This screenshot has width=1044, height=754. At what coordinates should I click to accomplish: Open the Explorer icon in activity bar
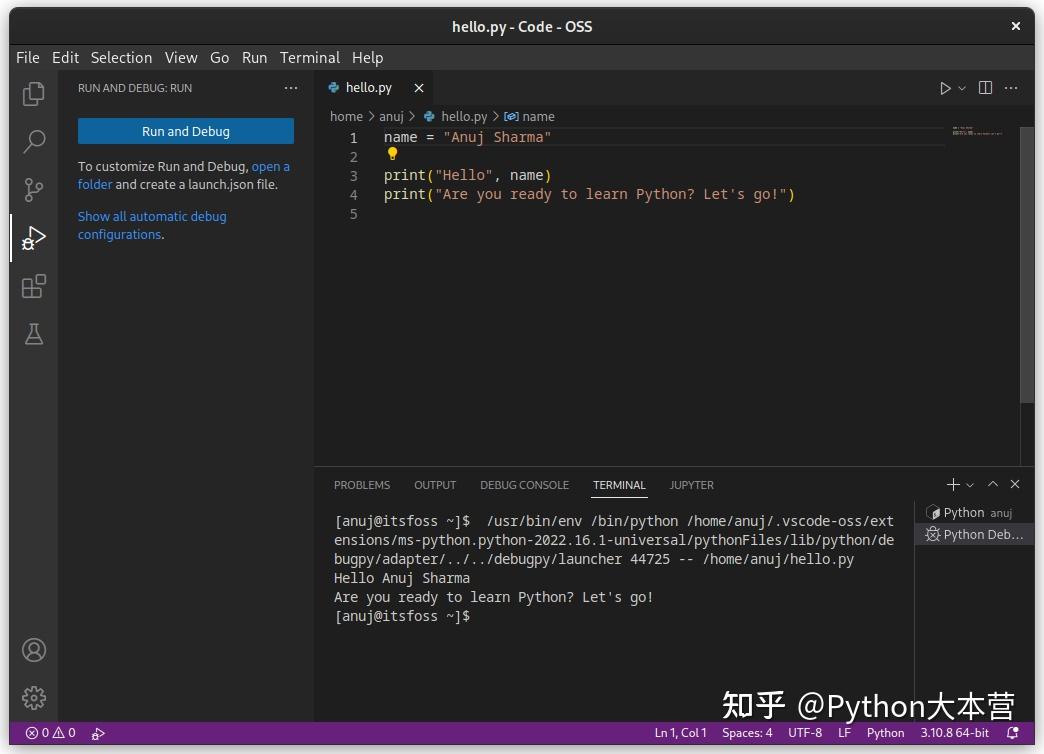(x=33, y=92)
